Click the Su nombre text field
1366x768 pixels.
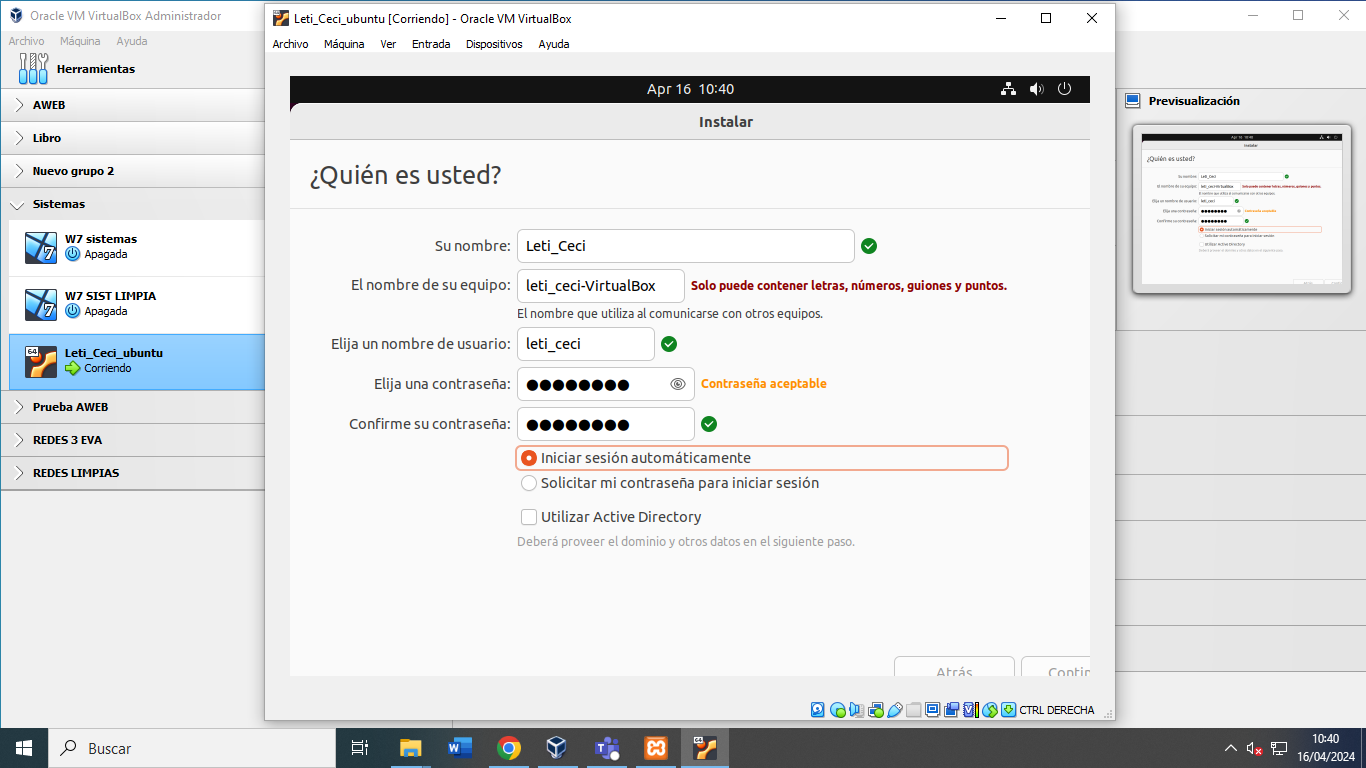pos(685,246)
